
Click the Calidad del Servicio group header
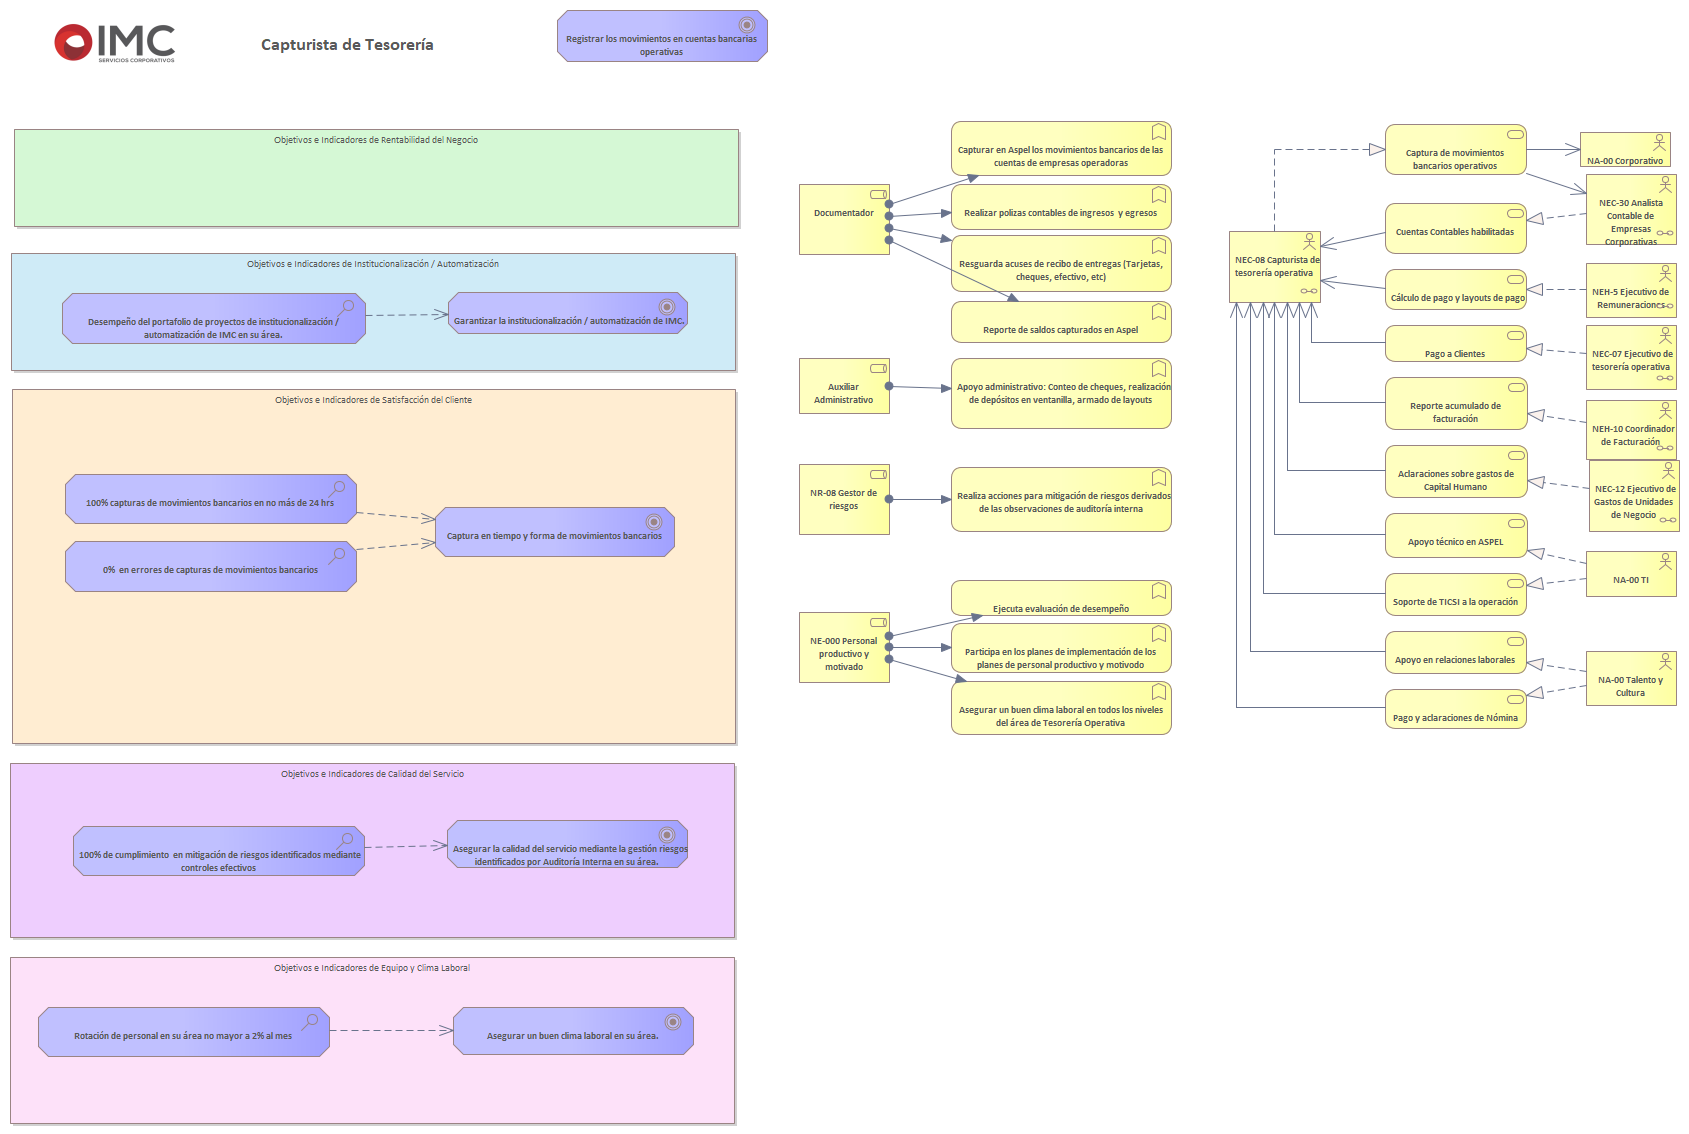point(372,774)
